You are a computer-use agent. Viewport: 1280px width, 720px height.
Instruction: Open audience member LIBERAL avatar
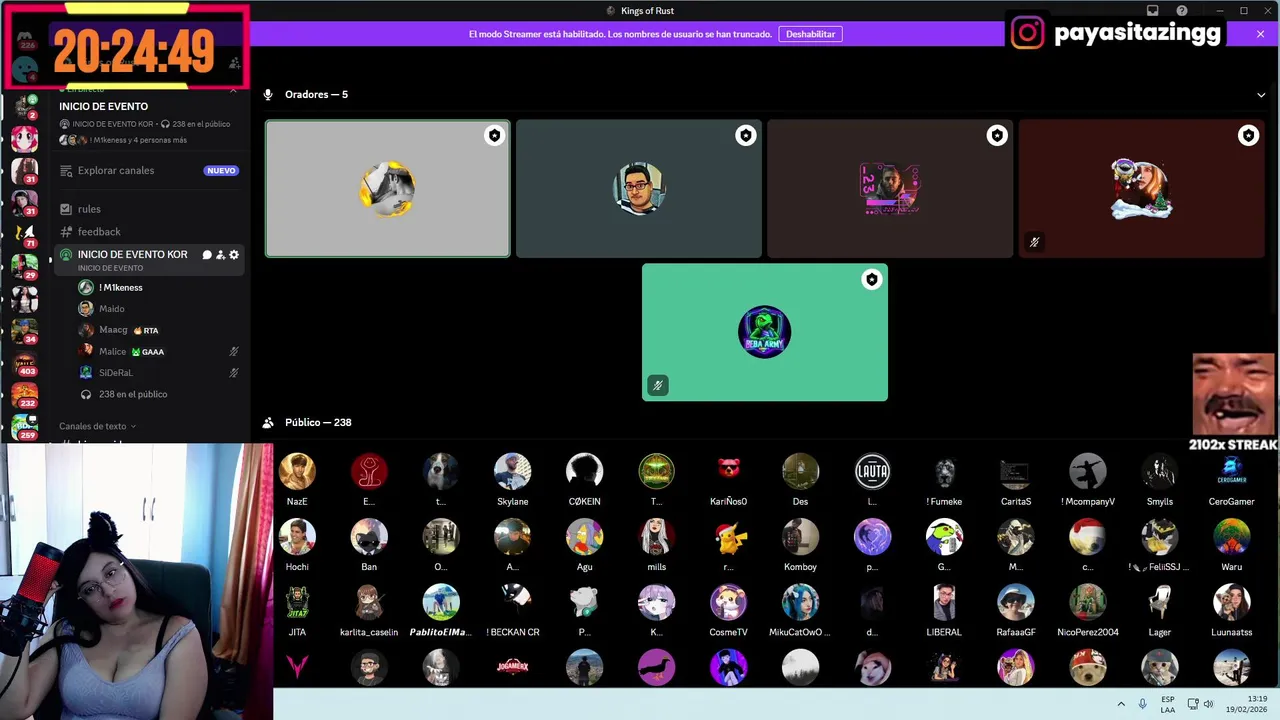click(x=944, y=602)
